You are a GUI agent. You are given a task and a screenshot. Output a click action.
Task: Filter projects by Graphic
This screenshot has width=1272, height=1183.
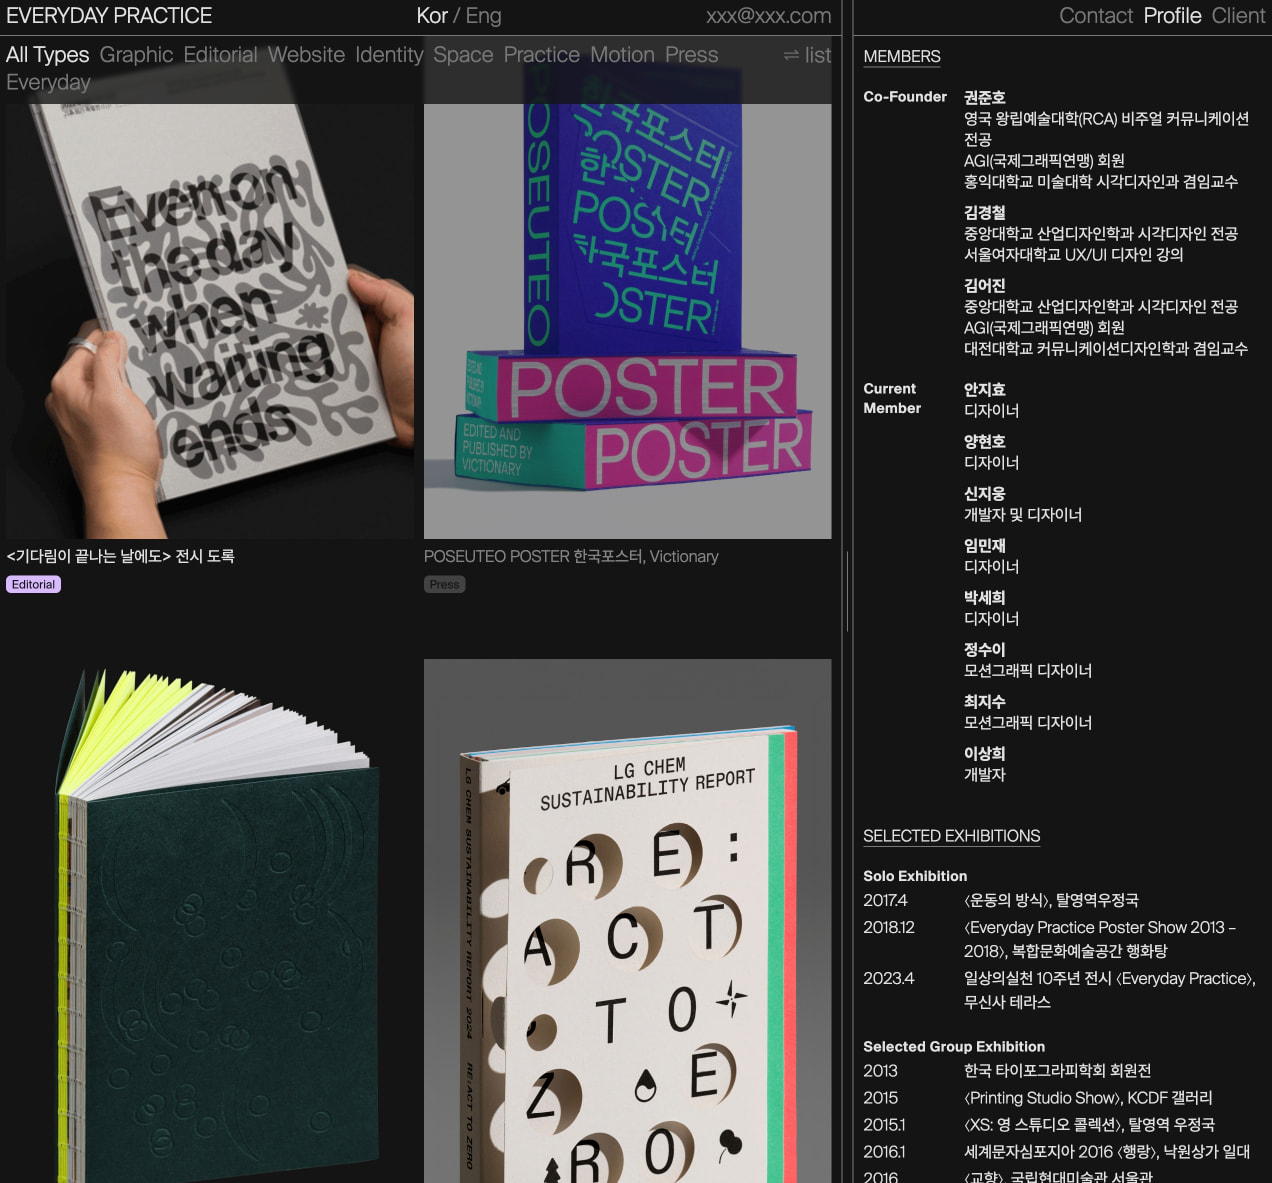coord(137,55)
